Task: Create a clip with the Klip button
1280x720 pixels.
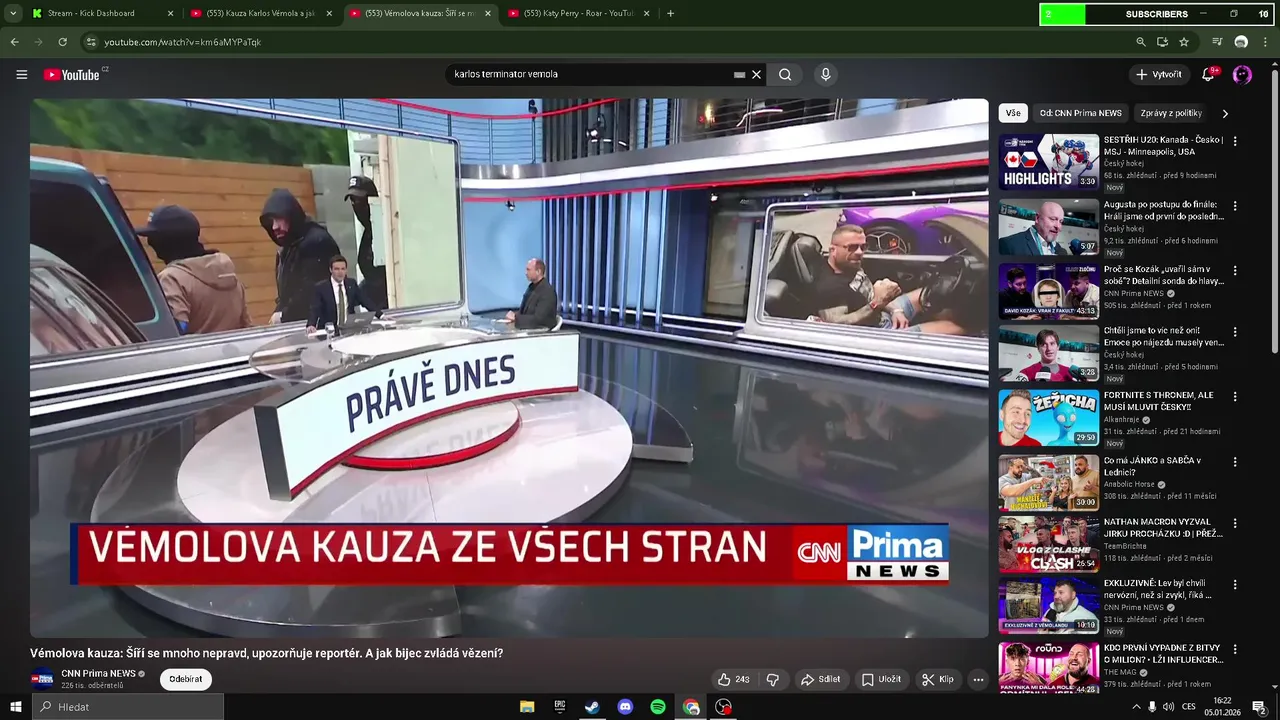Action: click(937, 679)
